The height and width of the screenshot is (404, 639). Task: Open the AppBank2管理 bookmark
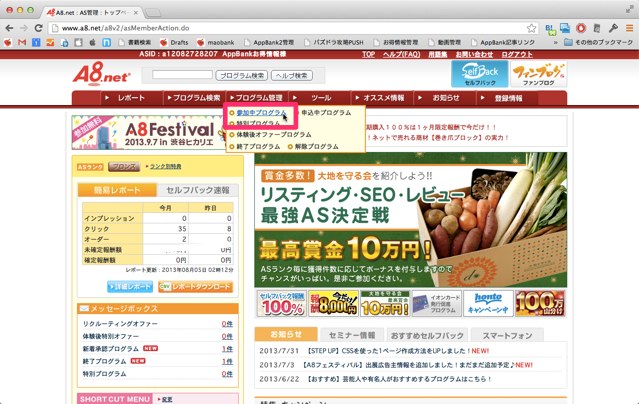[269, 42]
